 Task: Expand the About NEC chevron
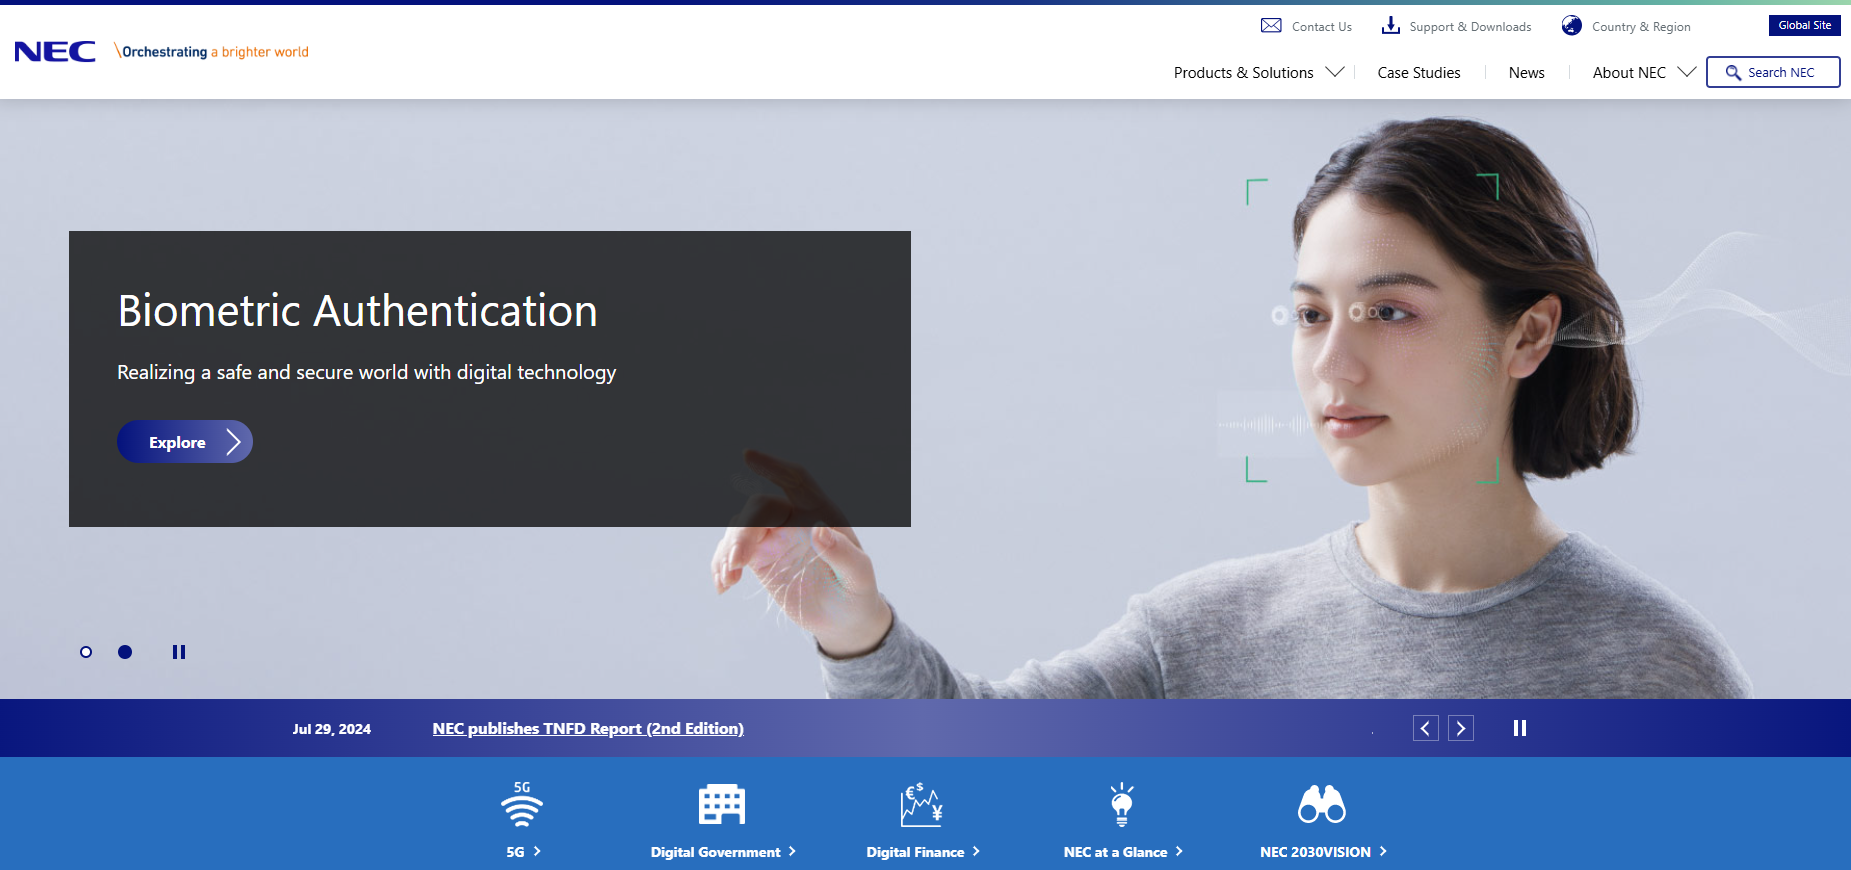pos(1687,72)
